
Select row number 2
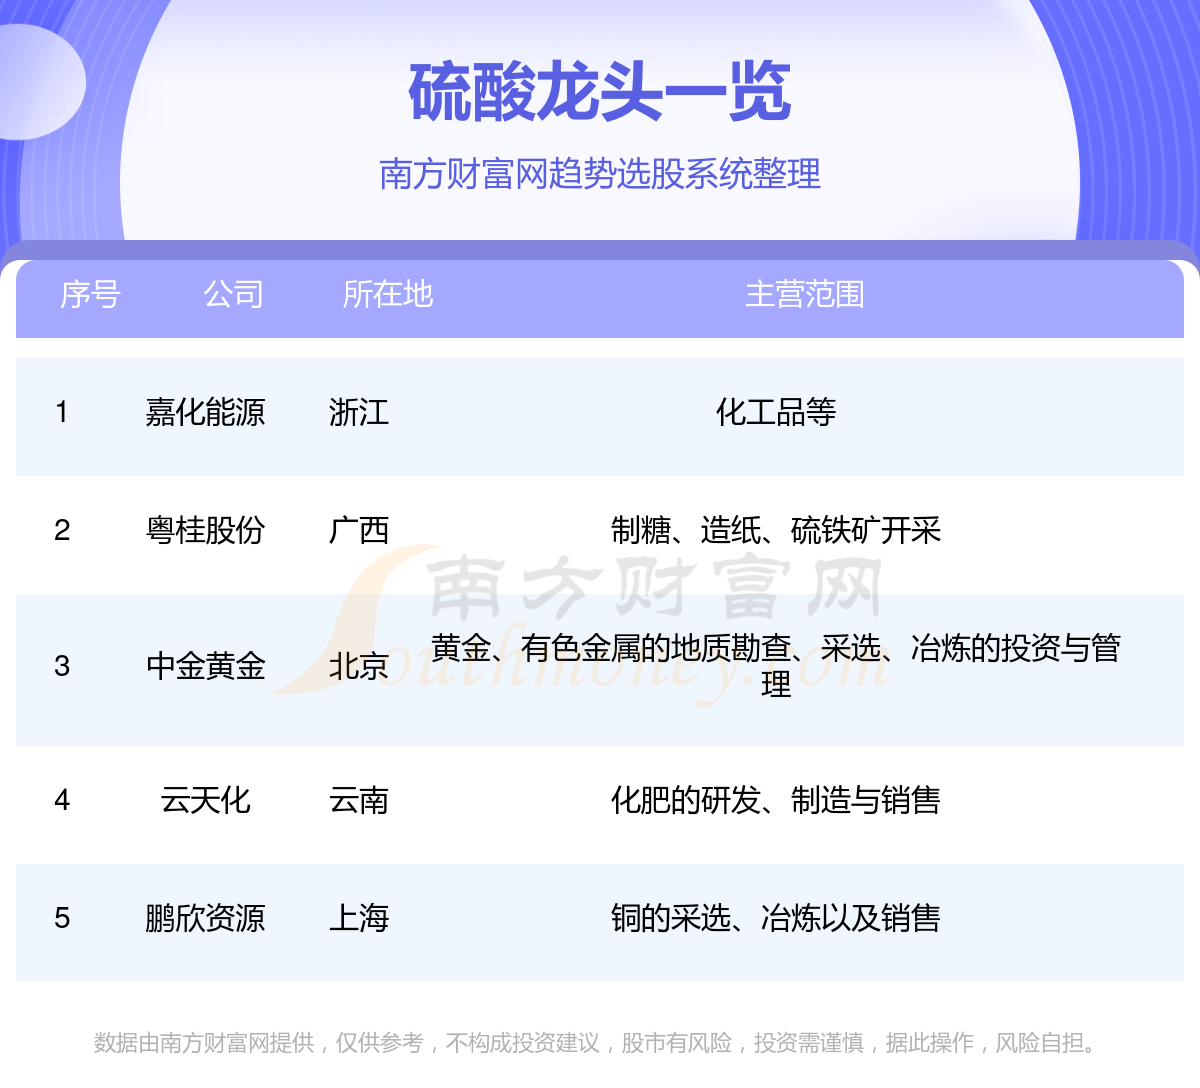coord(62,530)
